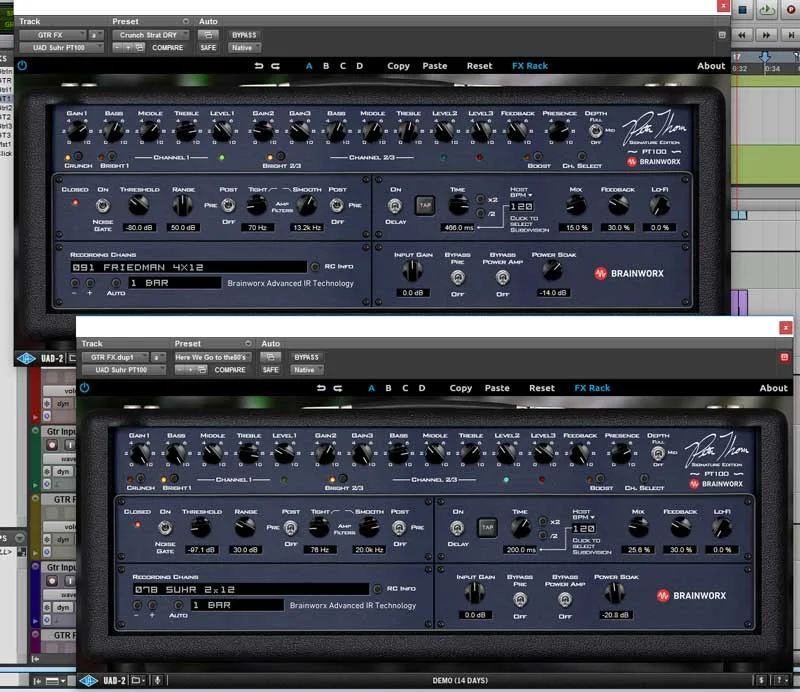
Task: Click Ch. Select button in upper plugin
Action: (x=582, y=156)
